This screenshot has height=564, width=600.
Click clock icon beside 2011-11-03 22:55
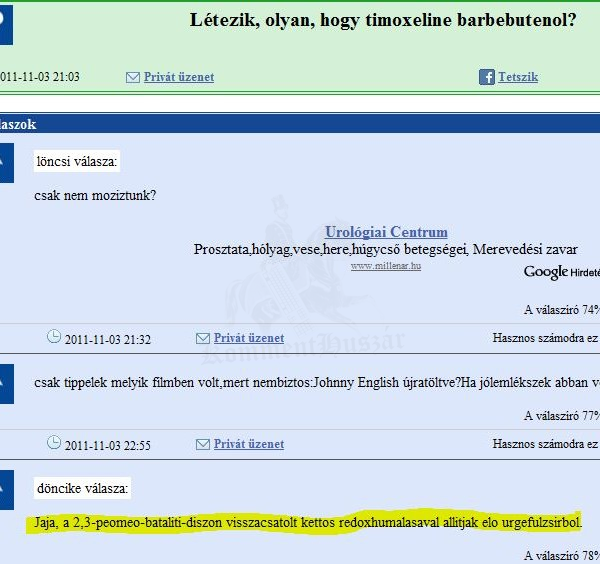(54, 443)
